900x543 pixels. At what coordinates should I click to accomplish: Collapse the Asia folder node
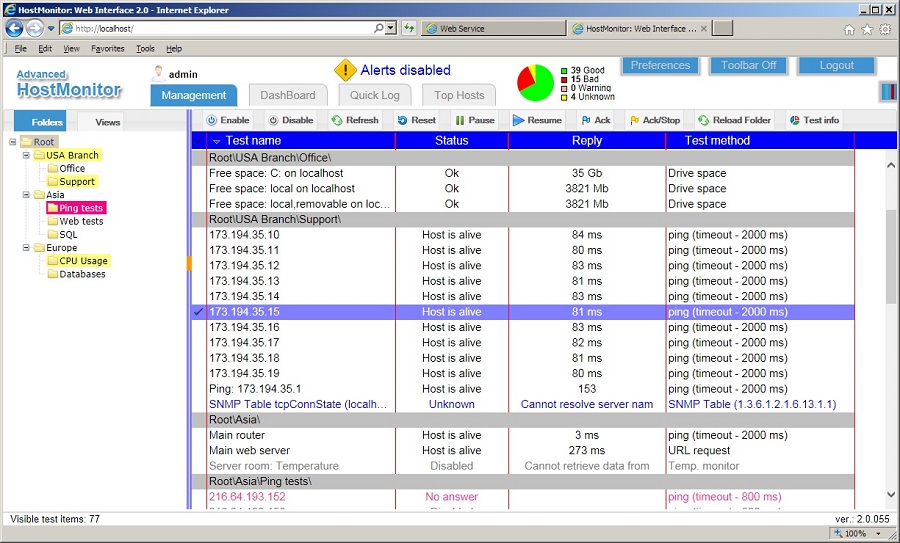26,195
